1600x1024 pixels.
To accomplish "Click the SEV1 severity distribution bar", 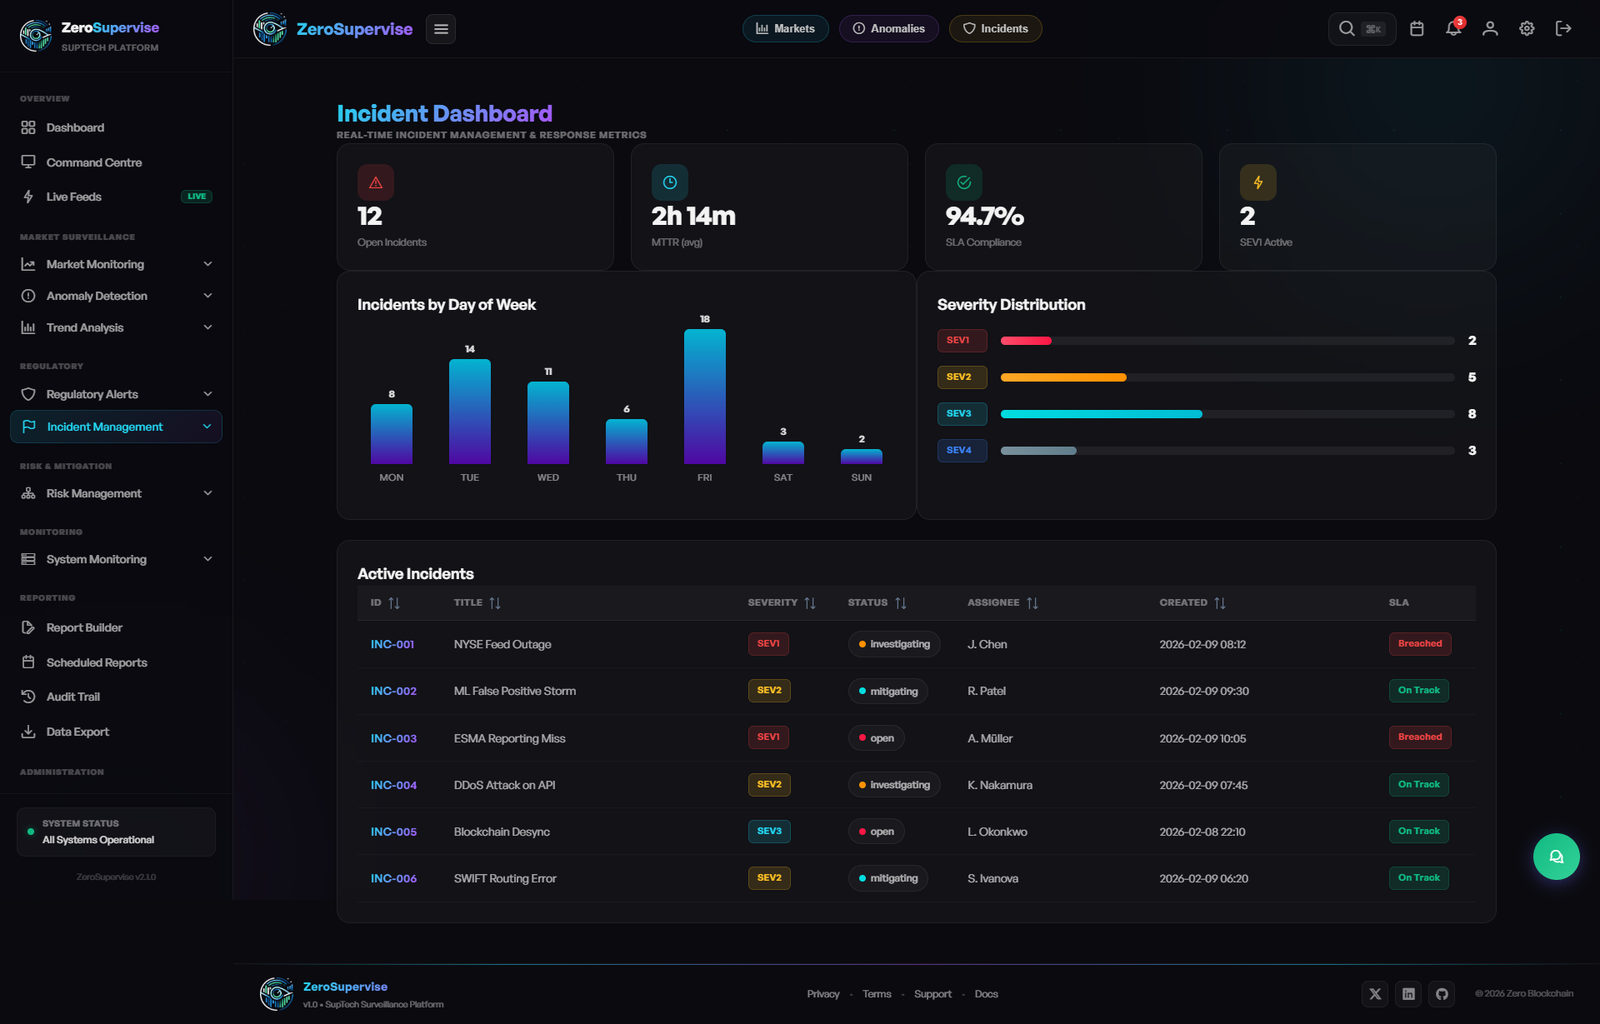I will tap(1227, 341).
